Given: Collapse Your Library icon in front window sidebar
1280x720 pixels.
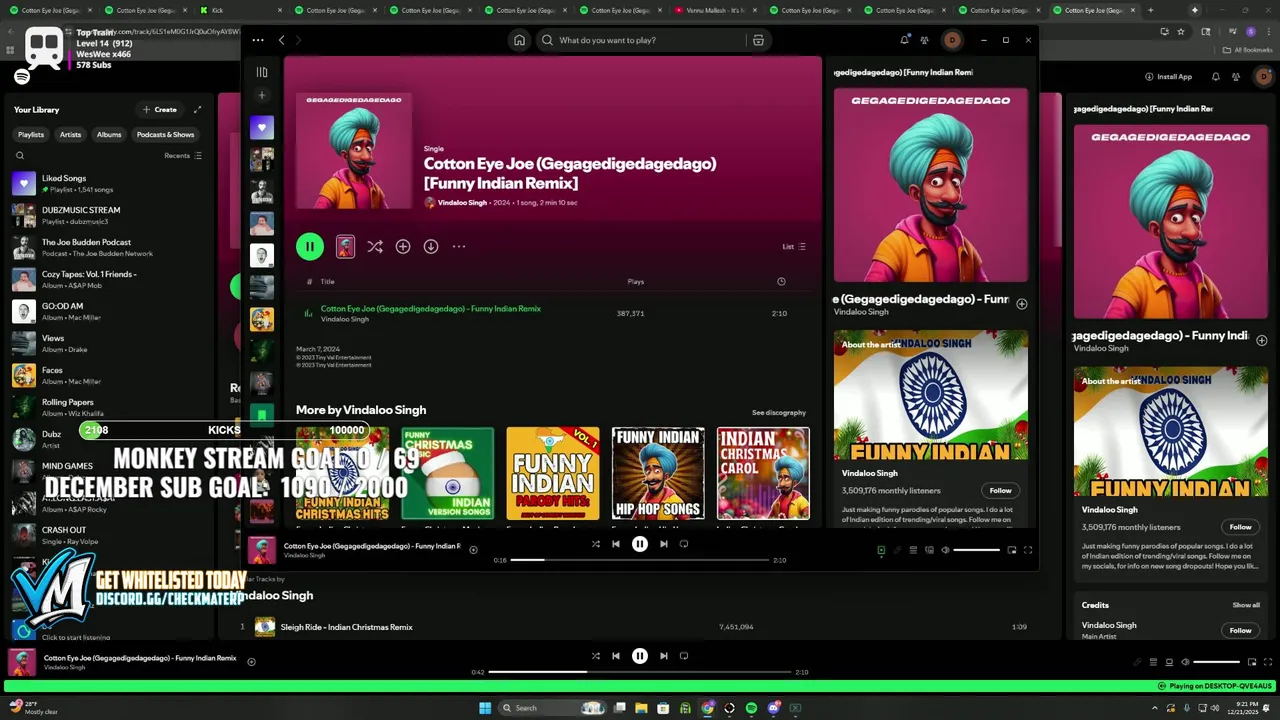Looking at the screenshot, I should pos(262,72).
